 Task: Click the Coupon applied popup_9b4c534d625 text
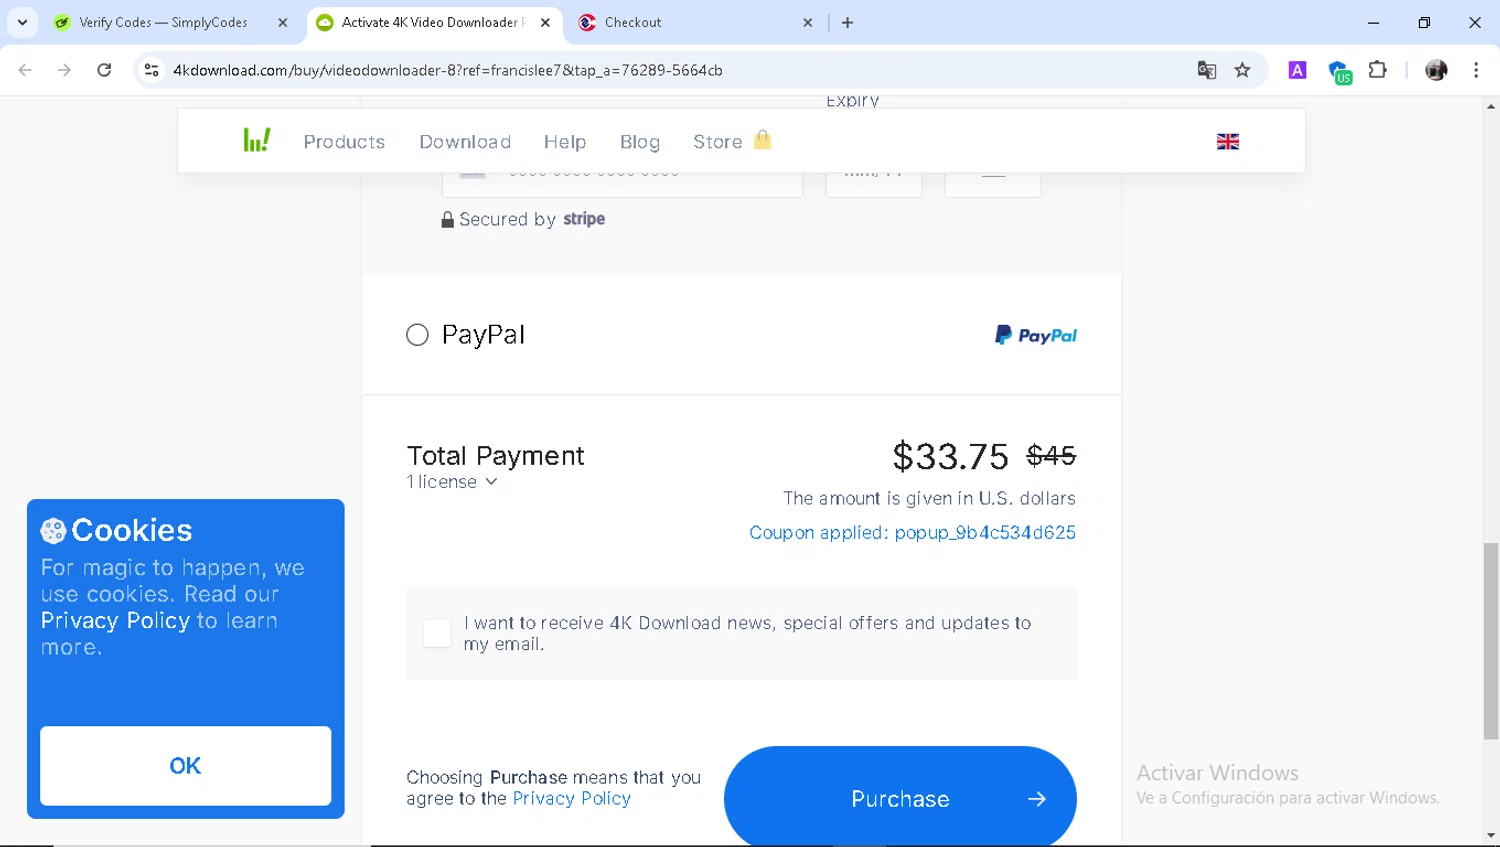pos(912,533)
